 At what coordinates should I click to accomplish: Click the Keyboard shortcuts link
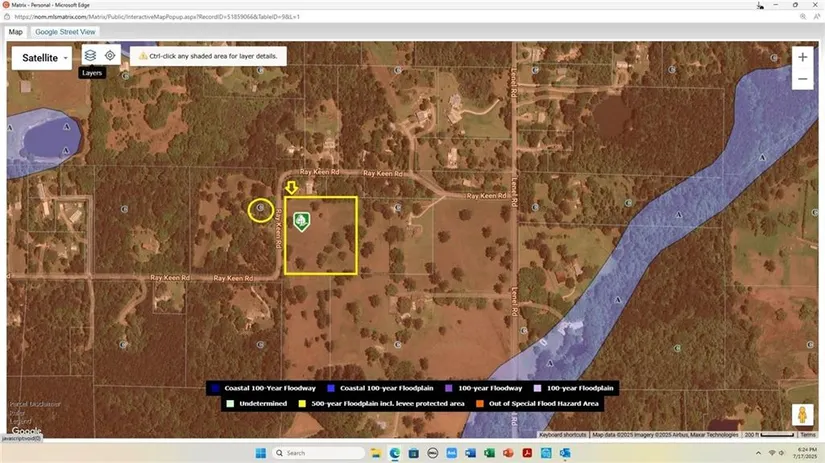click(563, 435)
